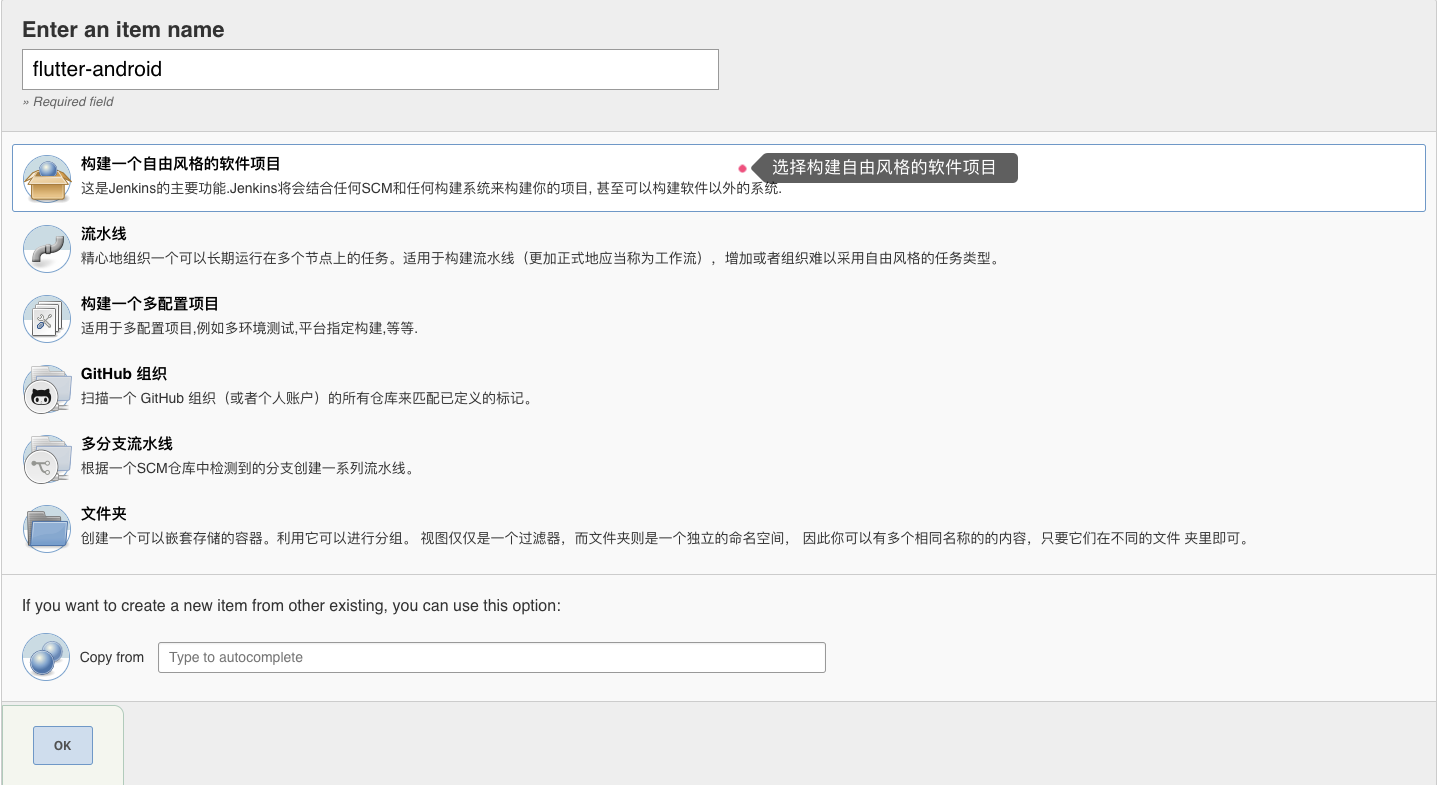The image size is (1437, 785).
Task: Click the OK button
Action: pyautogui.click(x=63, y=745)
